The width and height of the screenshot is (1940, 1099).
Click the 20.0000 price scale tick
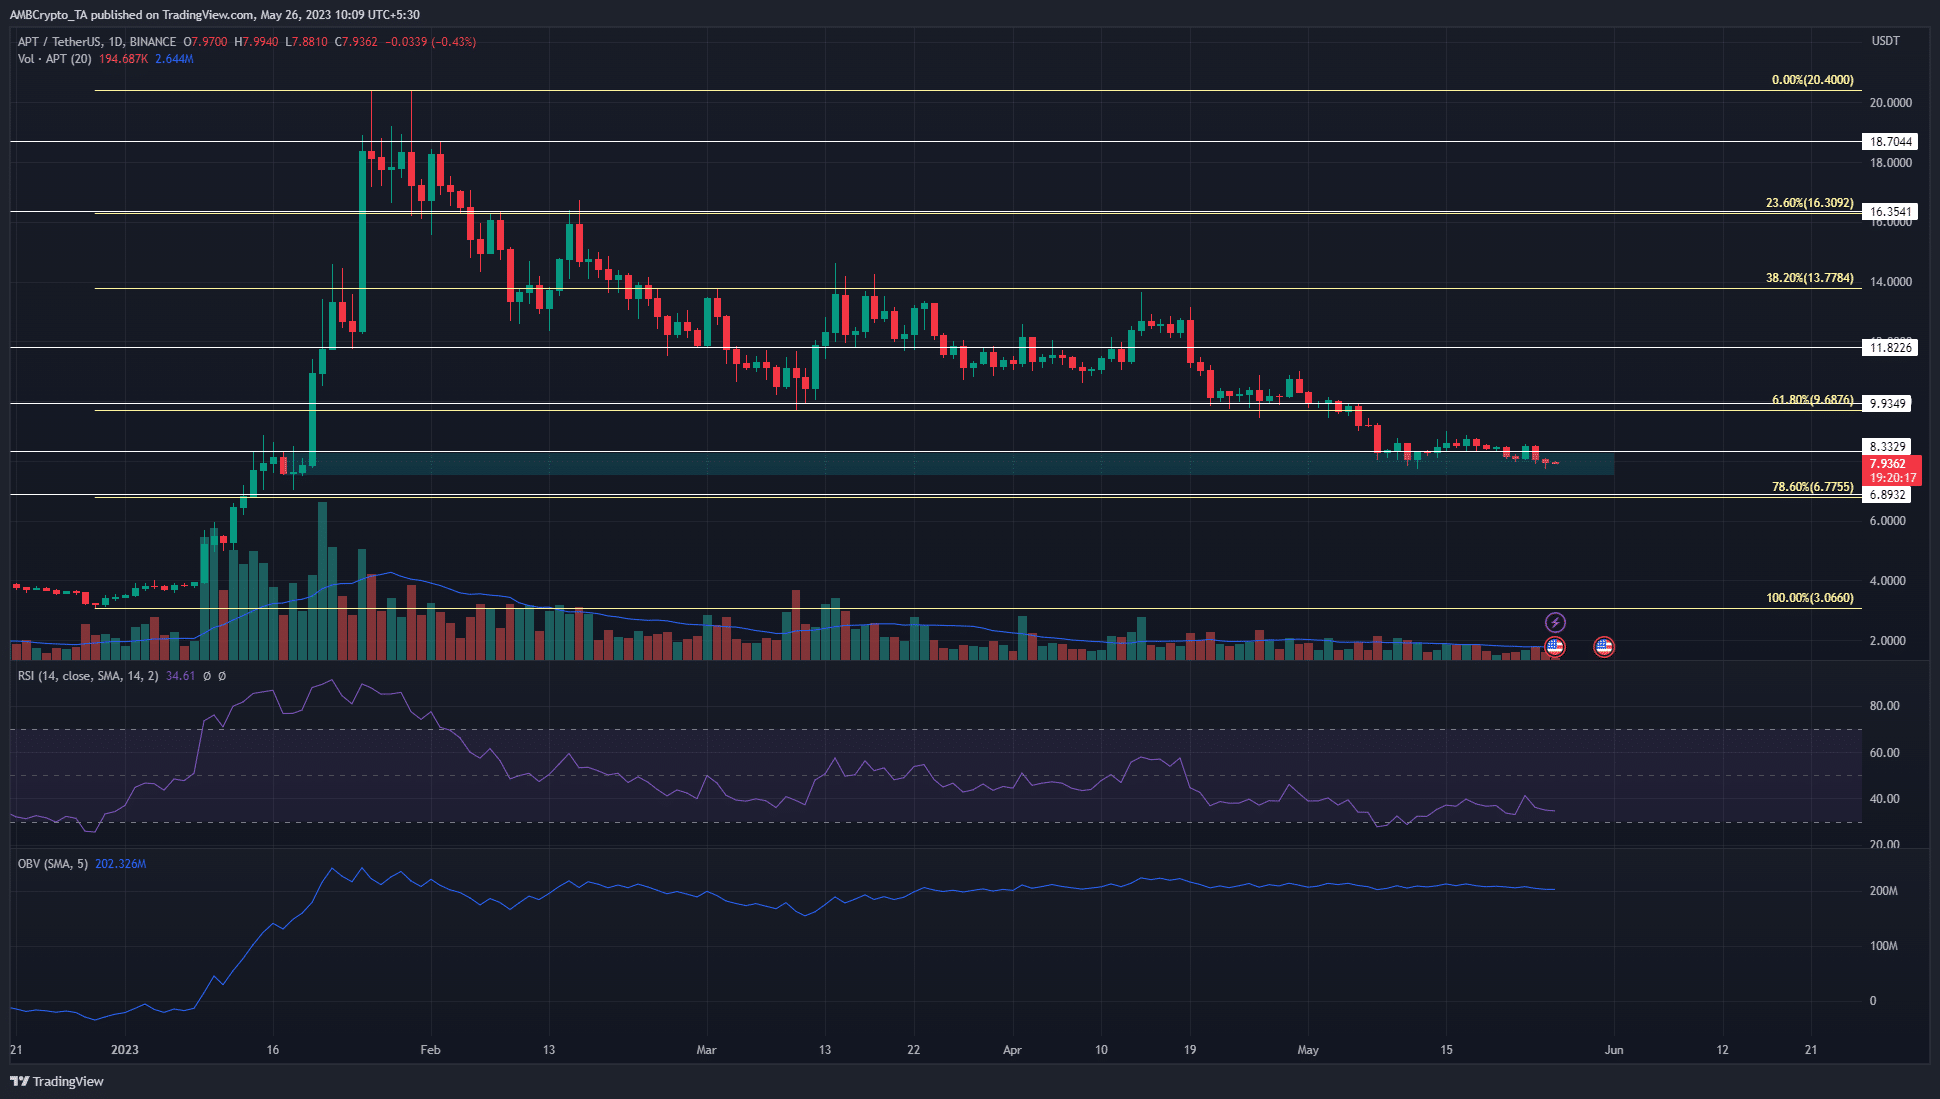coord(1891,103)
